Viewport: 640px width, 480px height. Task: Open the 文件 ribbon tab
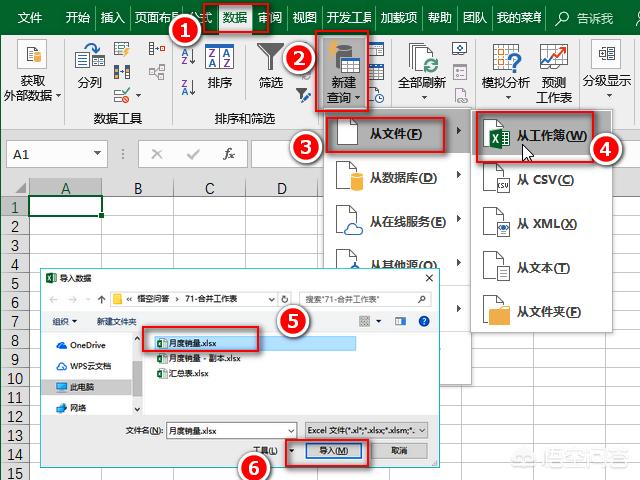point(30,18)
